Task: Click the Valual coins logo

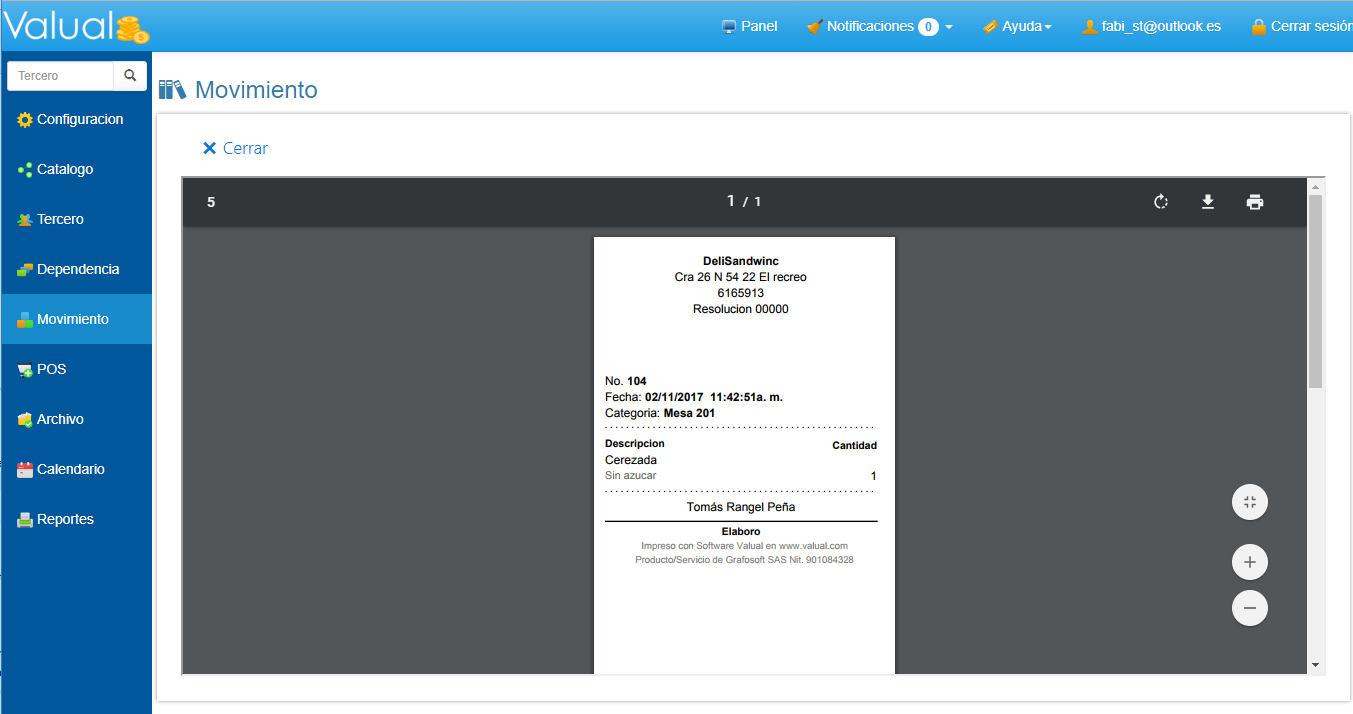Action: click(131, 29)
